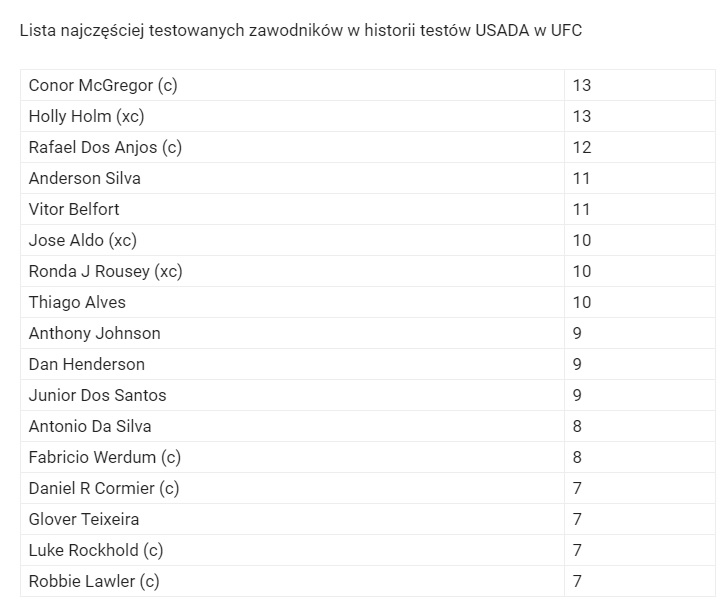726x615 pixels.
Task: Click the Glover Teixeira name cell
Action: [x=292, y=520]
